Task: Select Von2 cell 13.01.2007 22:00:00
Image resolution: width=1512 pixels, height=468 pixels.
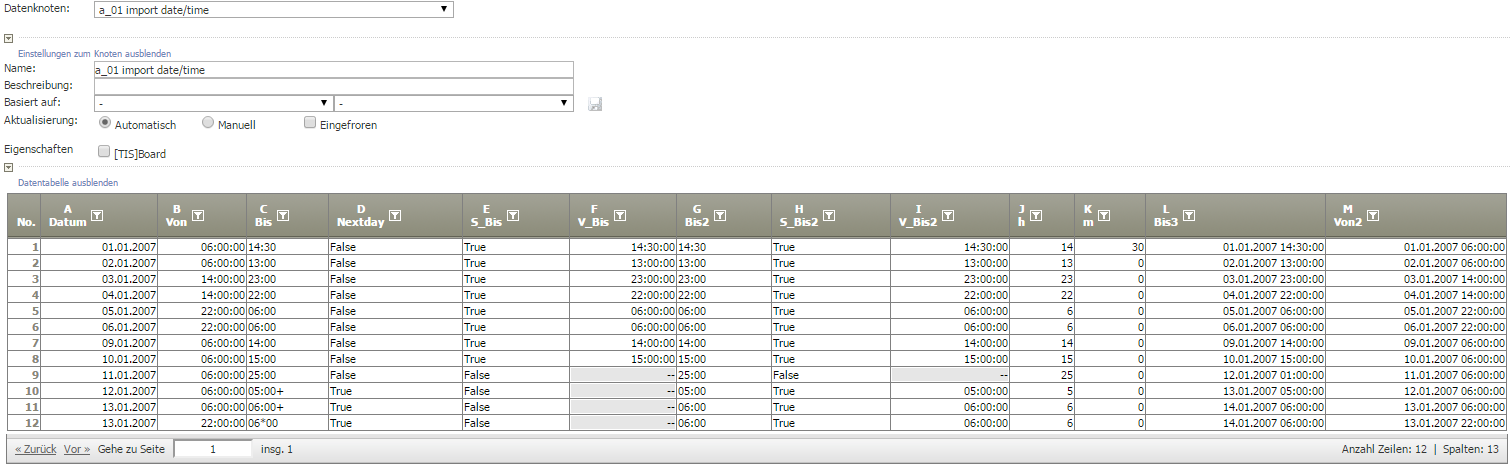Action: 1416,422
